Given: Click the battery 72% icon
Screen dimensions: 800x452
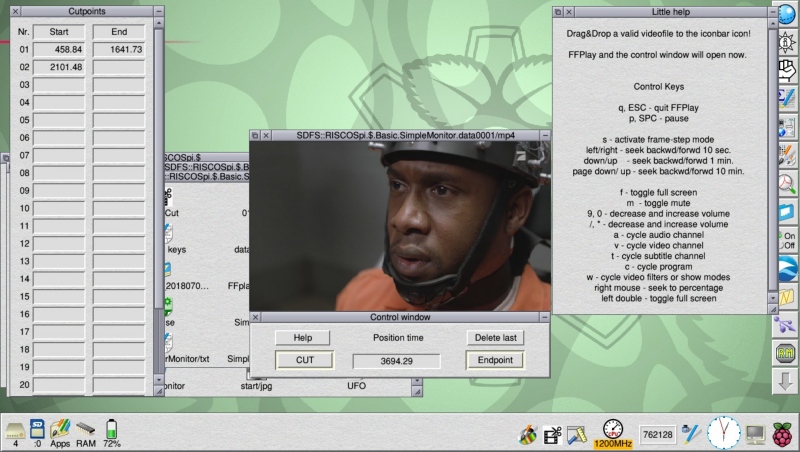Looking at the screenshot, I should (111, 430).
